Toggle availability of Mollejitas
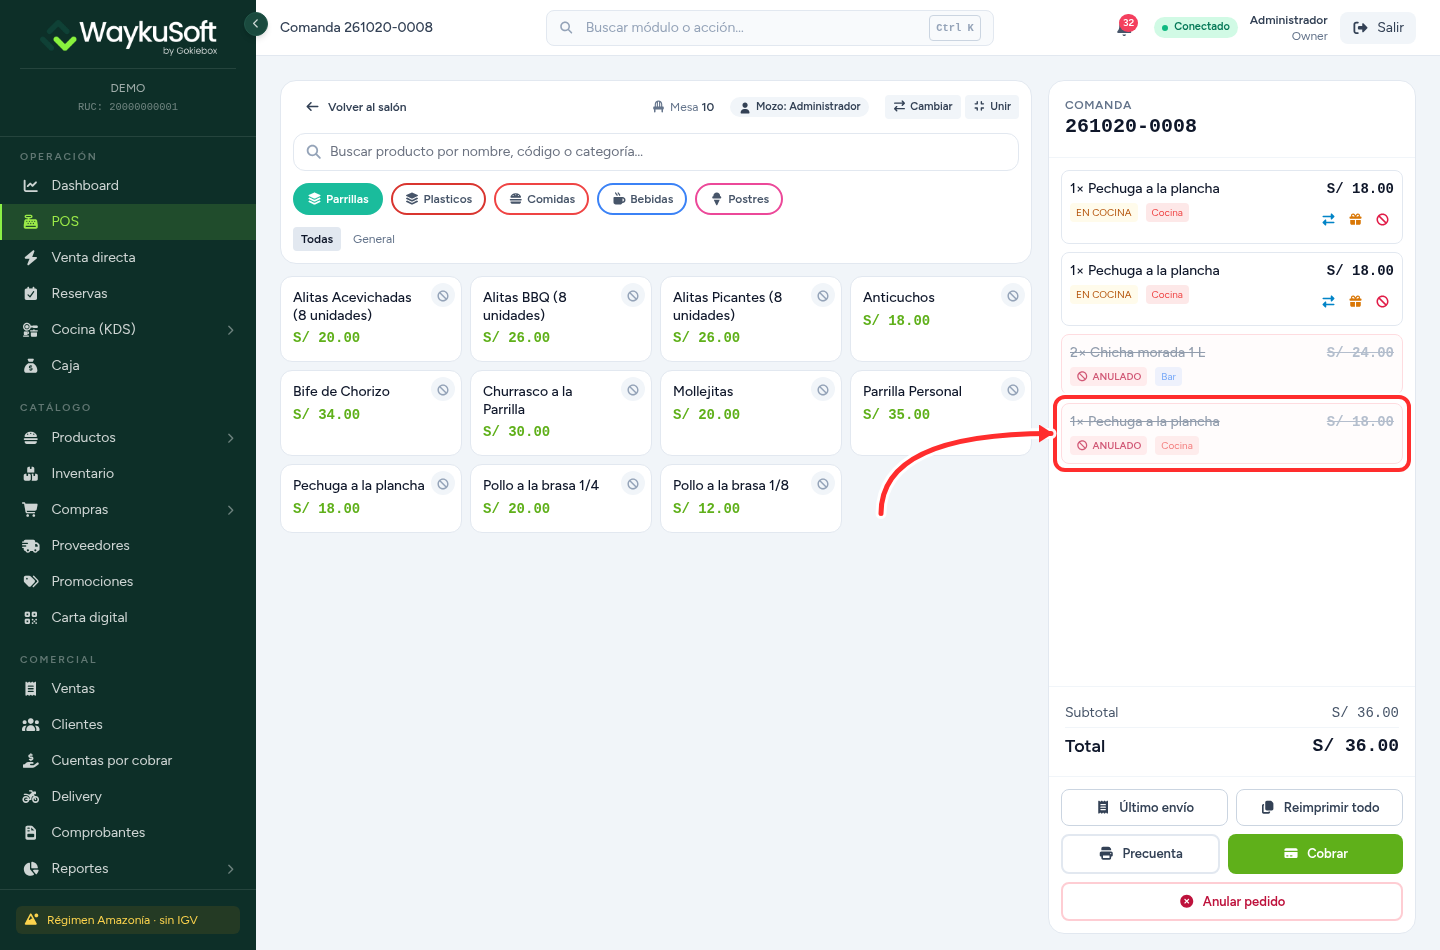This screenshot has width=1440, height=950. pos(823,390)
